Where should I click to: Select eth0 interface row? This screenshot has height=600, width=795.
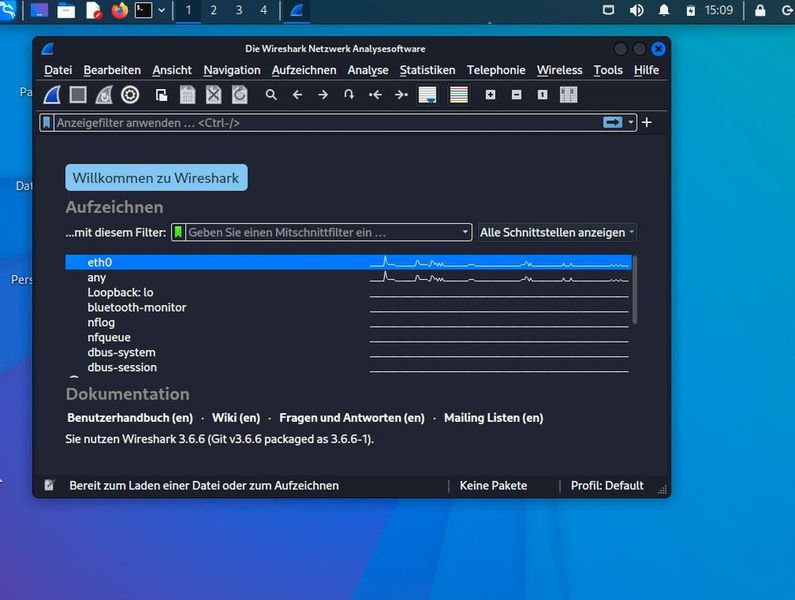tap(348, 262)
